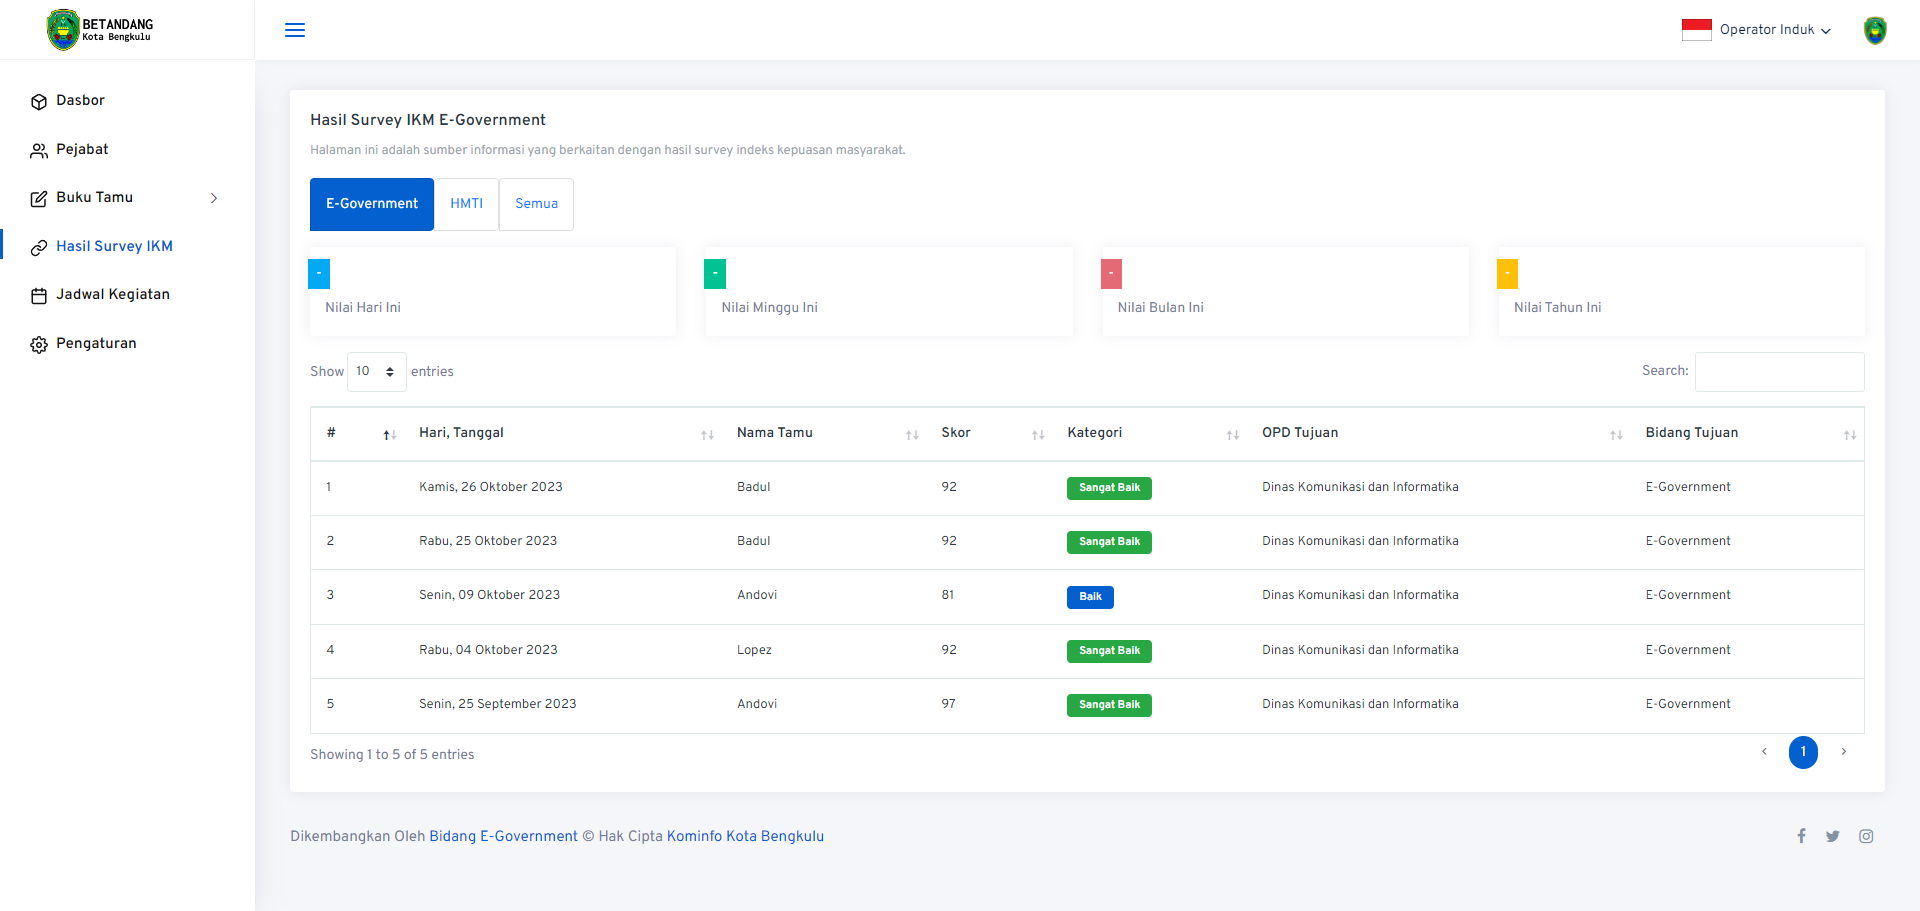Click the blue Baik badge in row 3

(x=1090, y=597)
